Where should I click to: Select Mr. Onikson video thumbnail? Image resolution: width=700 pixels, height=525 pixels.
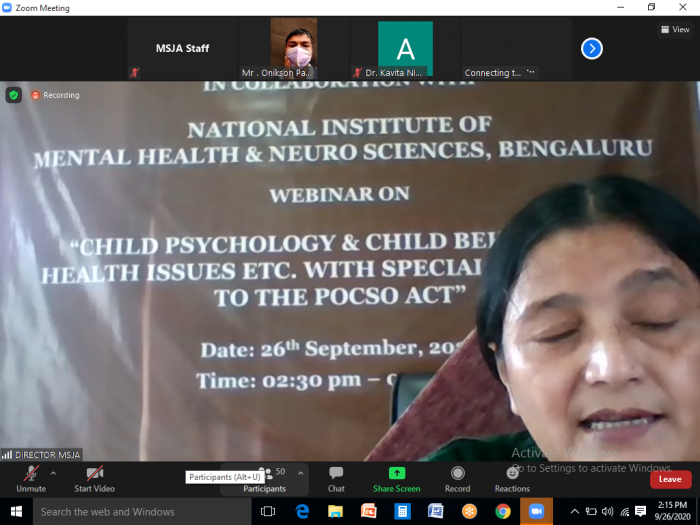(x=294, y=47)
